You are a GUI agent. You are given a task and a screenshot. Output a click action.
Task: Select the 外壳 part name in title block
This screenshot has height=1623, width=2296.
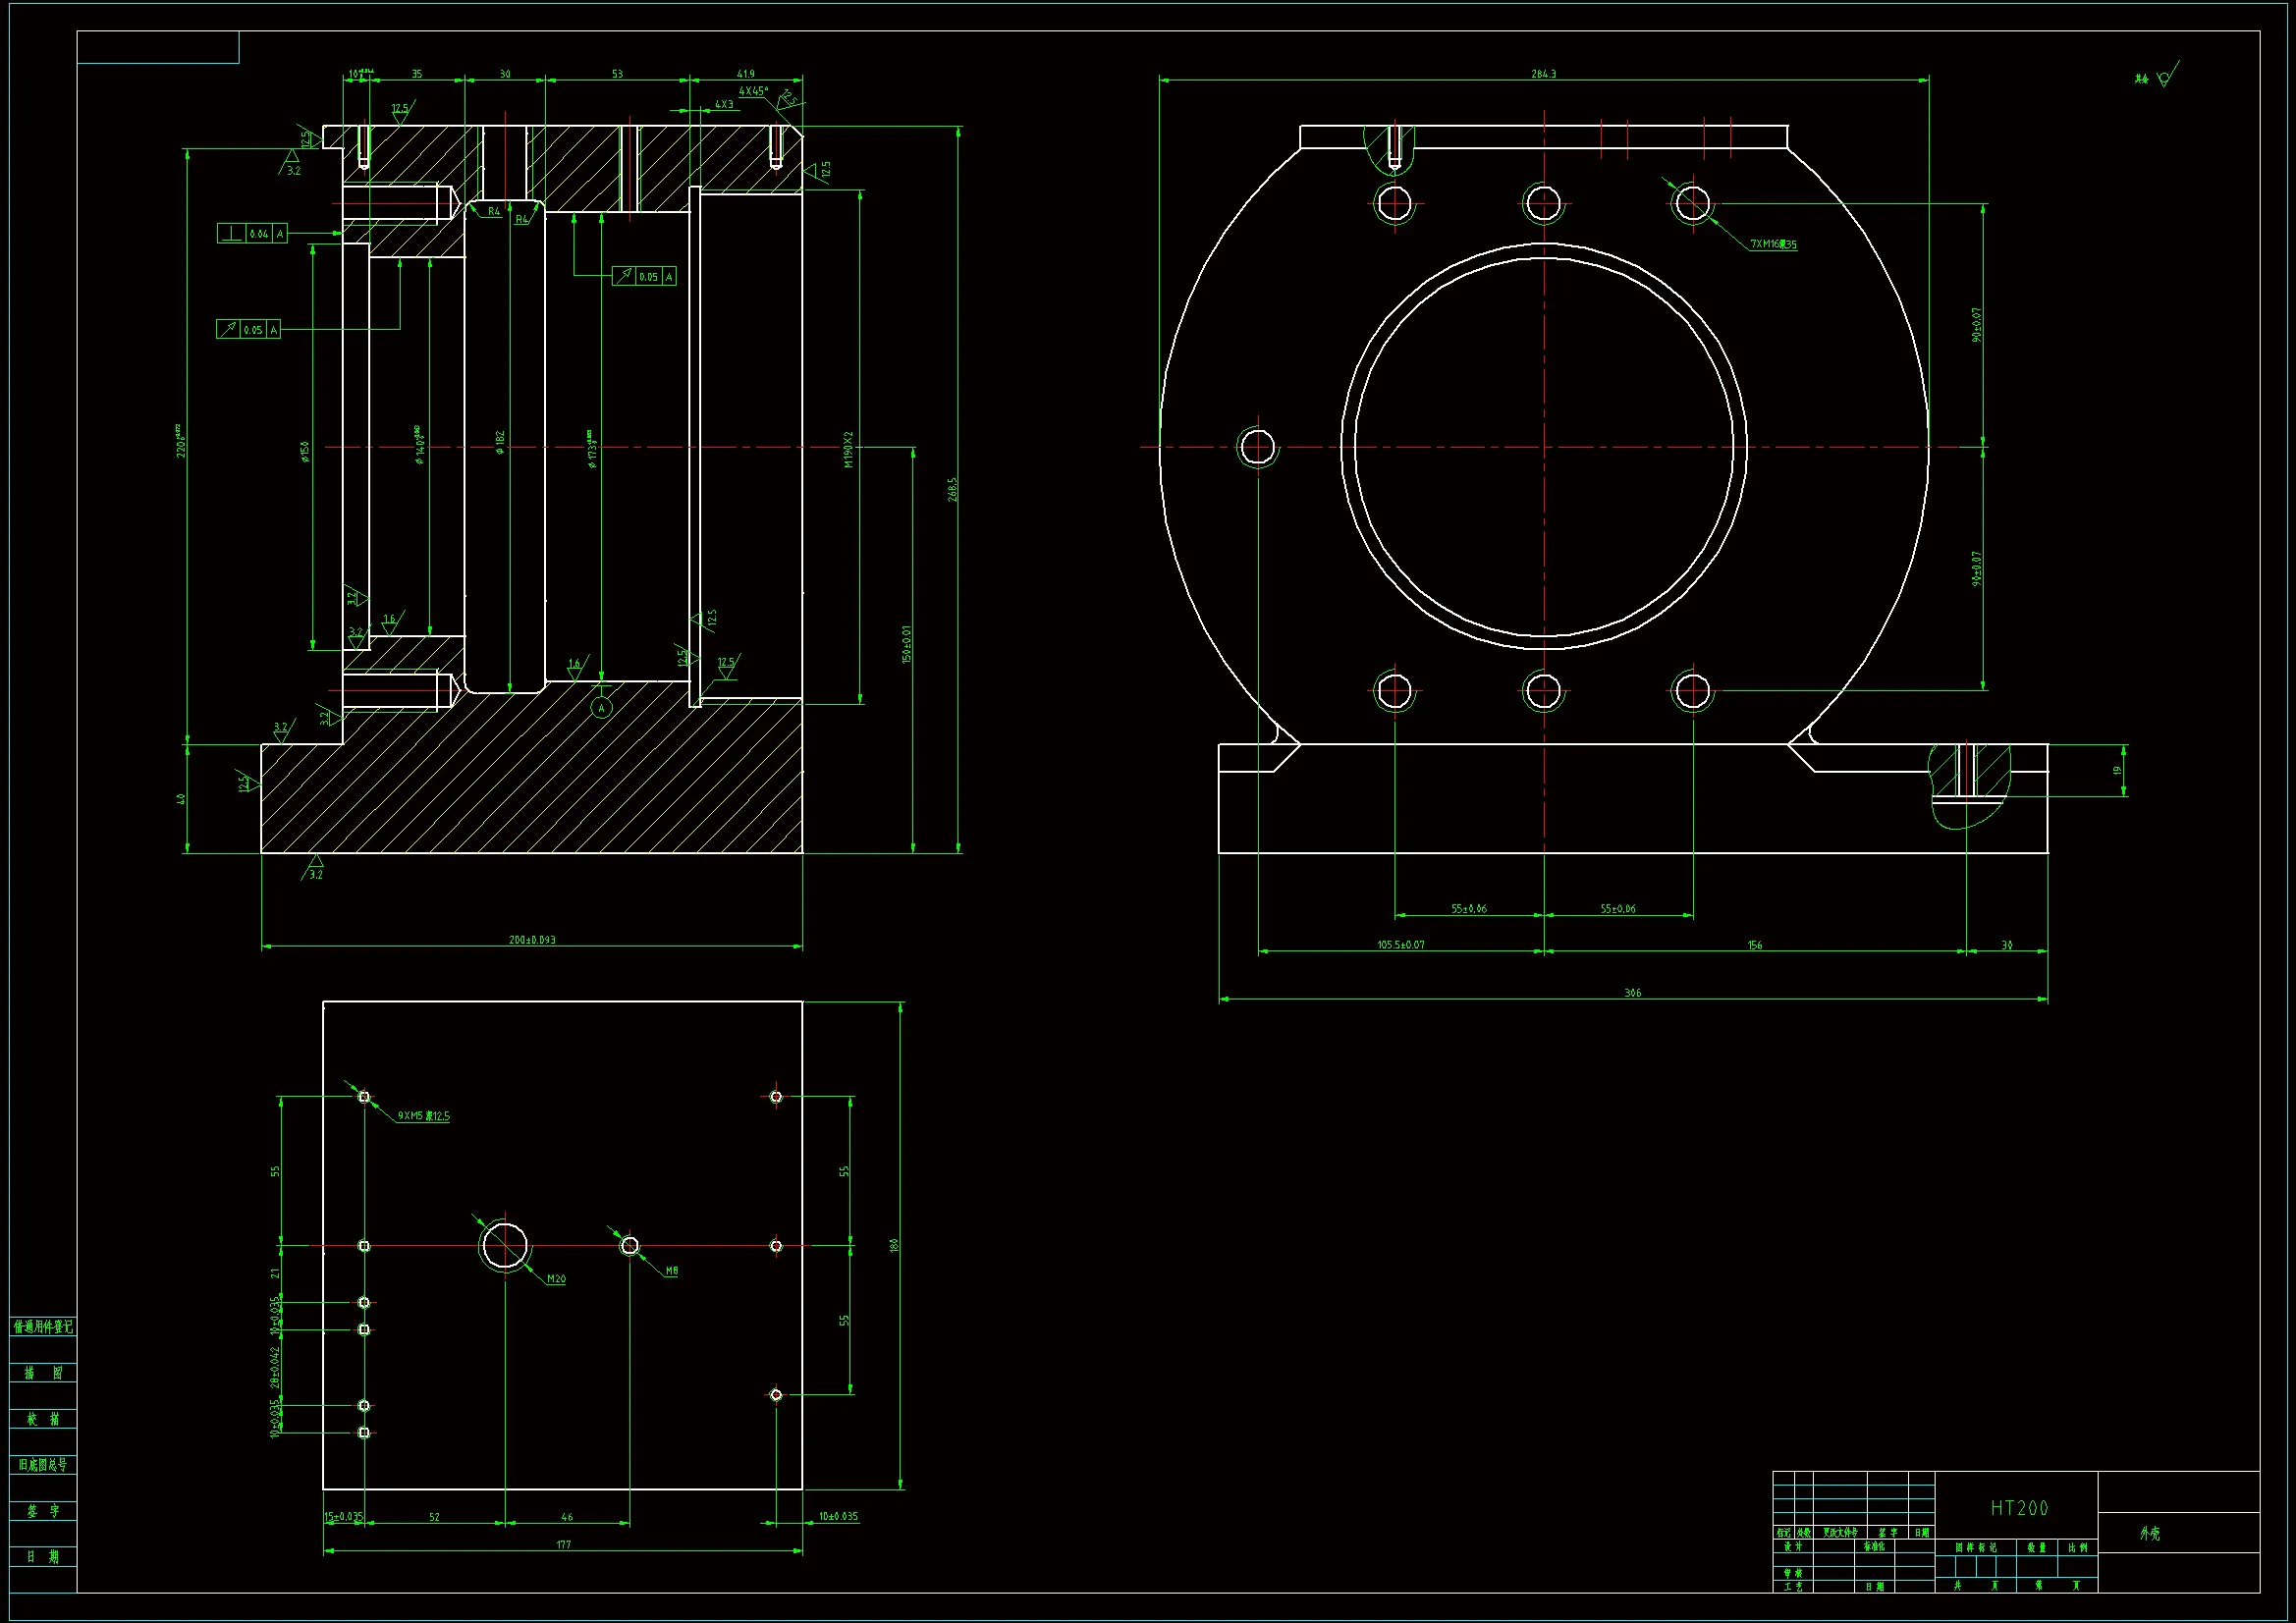pos(2149,1533)
